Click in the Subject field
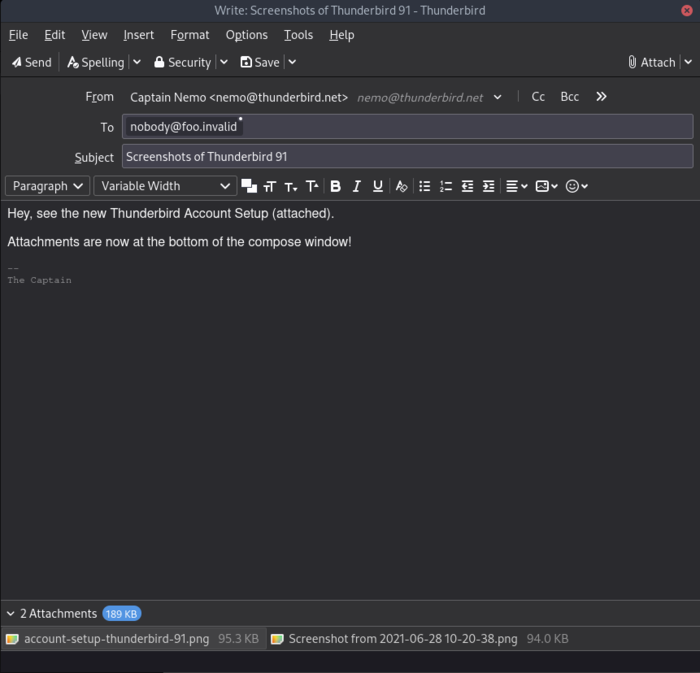 point(408,157)
